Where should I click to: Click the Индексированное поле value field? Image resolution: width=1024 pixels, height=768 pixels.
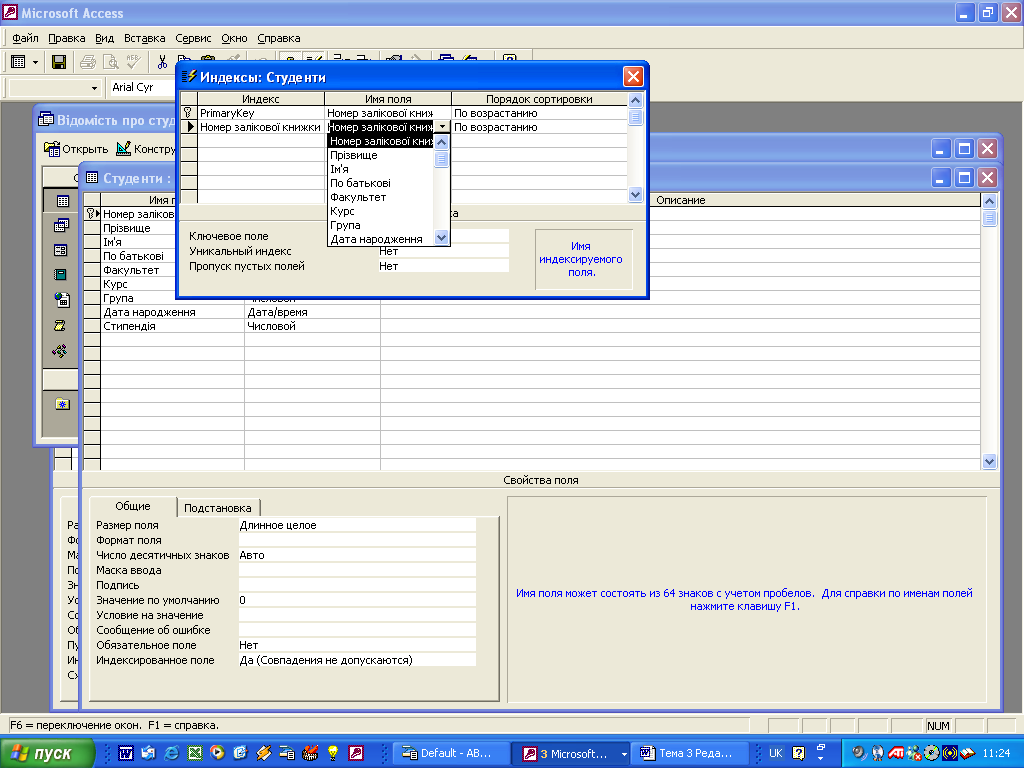pos(357,660)
